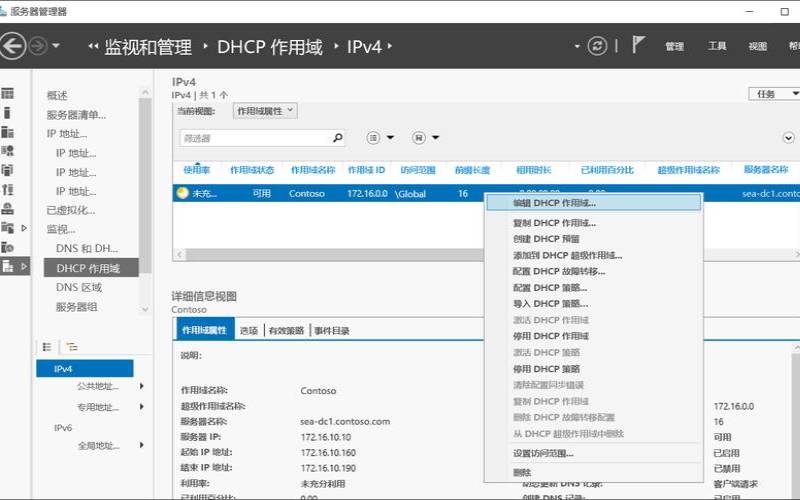Image resolution: width=800 pixels, height=500 pixels.
Task: Open the 任务 dropdown
Action: pyautogui.click(x=773, y=93)
